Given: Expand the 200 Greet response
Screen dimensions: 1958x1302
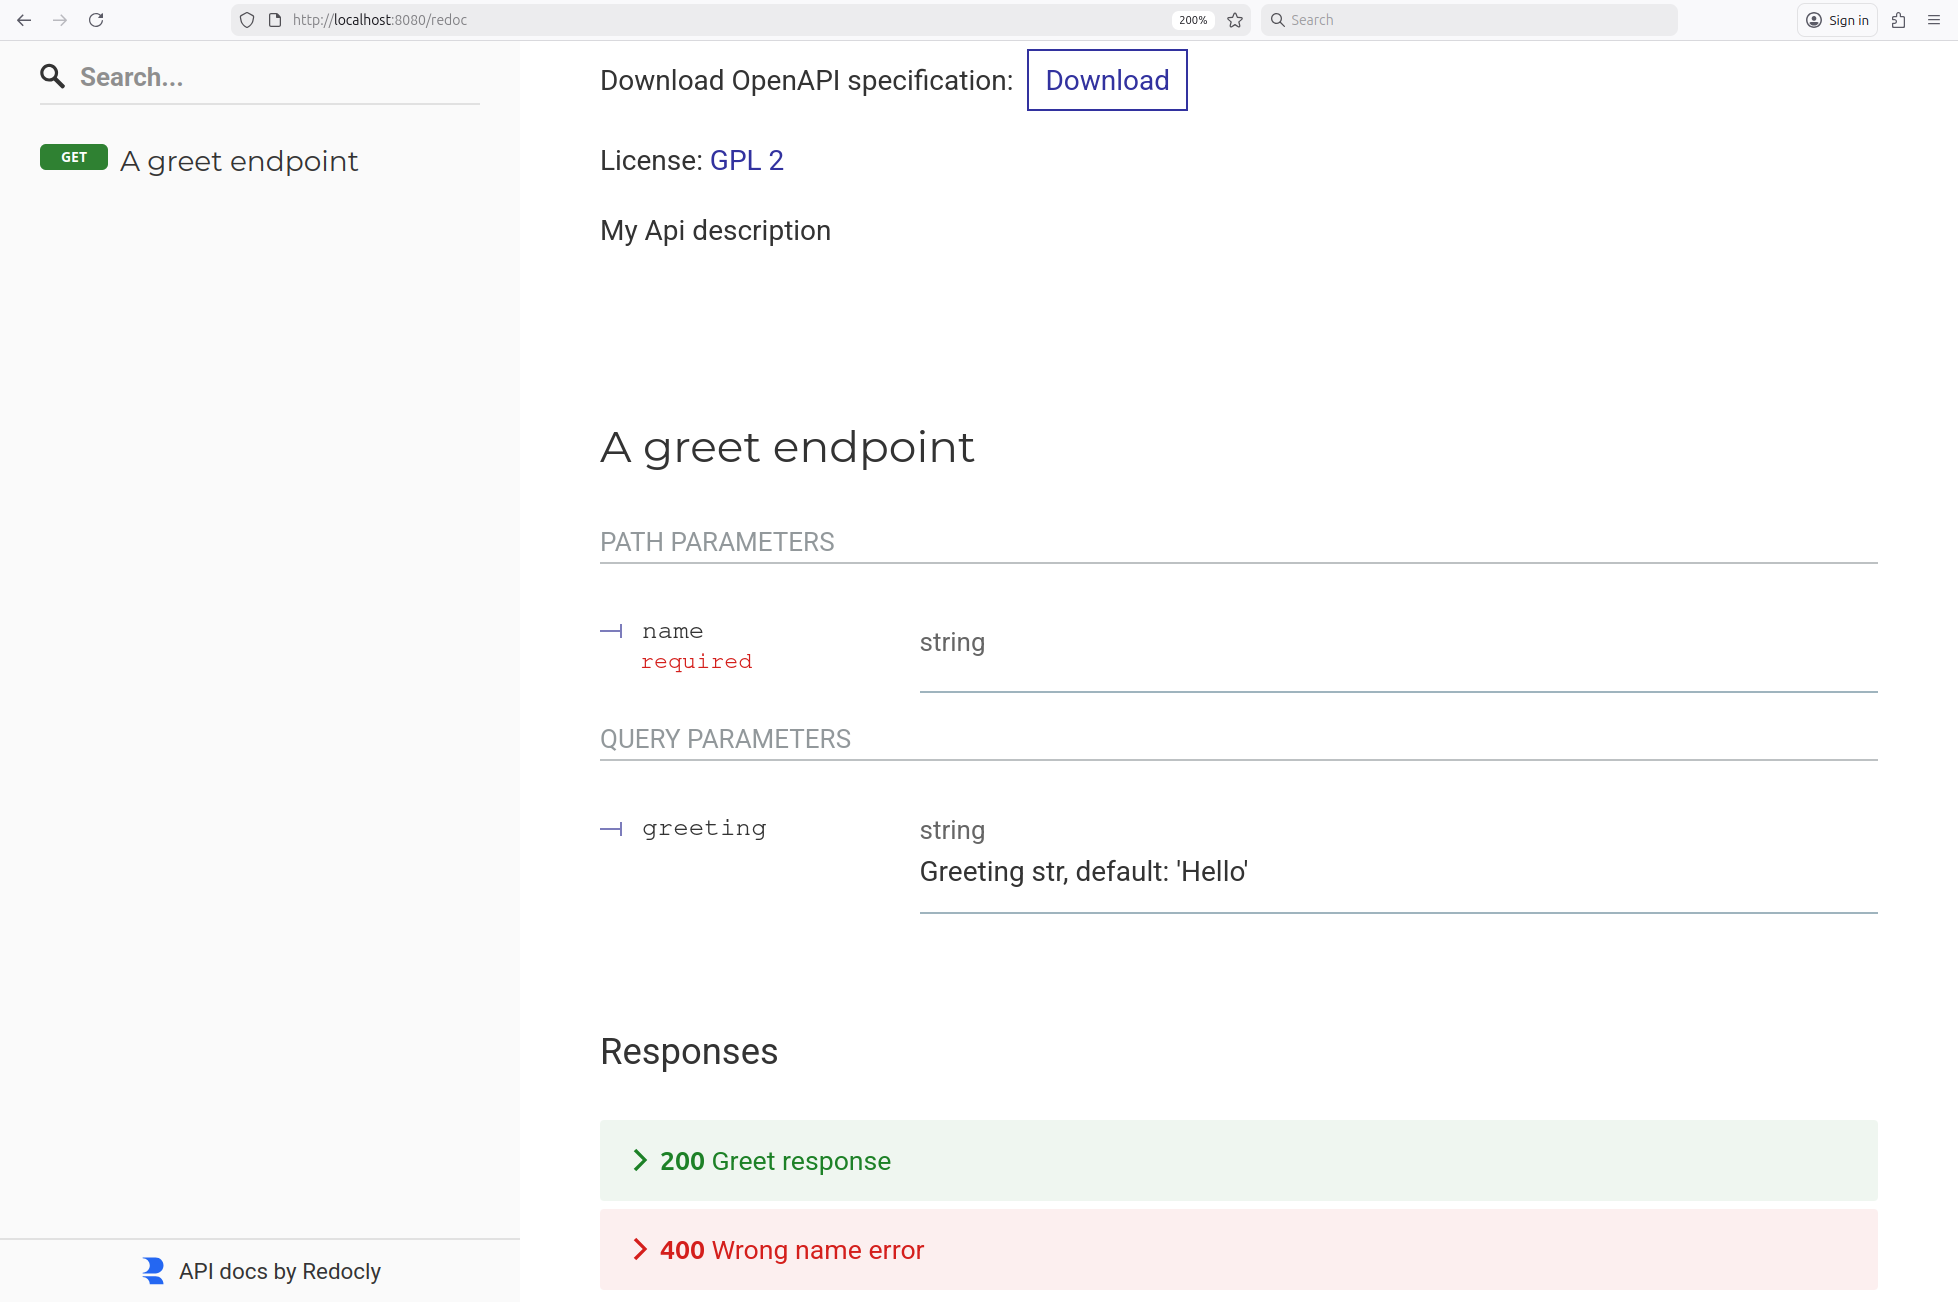Looking at the screenshot, I should 775,1161.
